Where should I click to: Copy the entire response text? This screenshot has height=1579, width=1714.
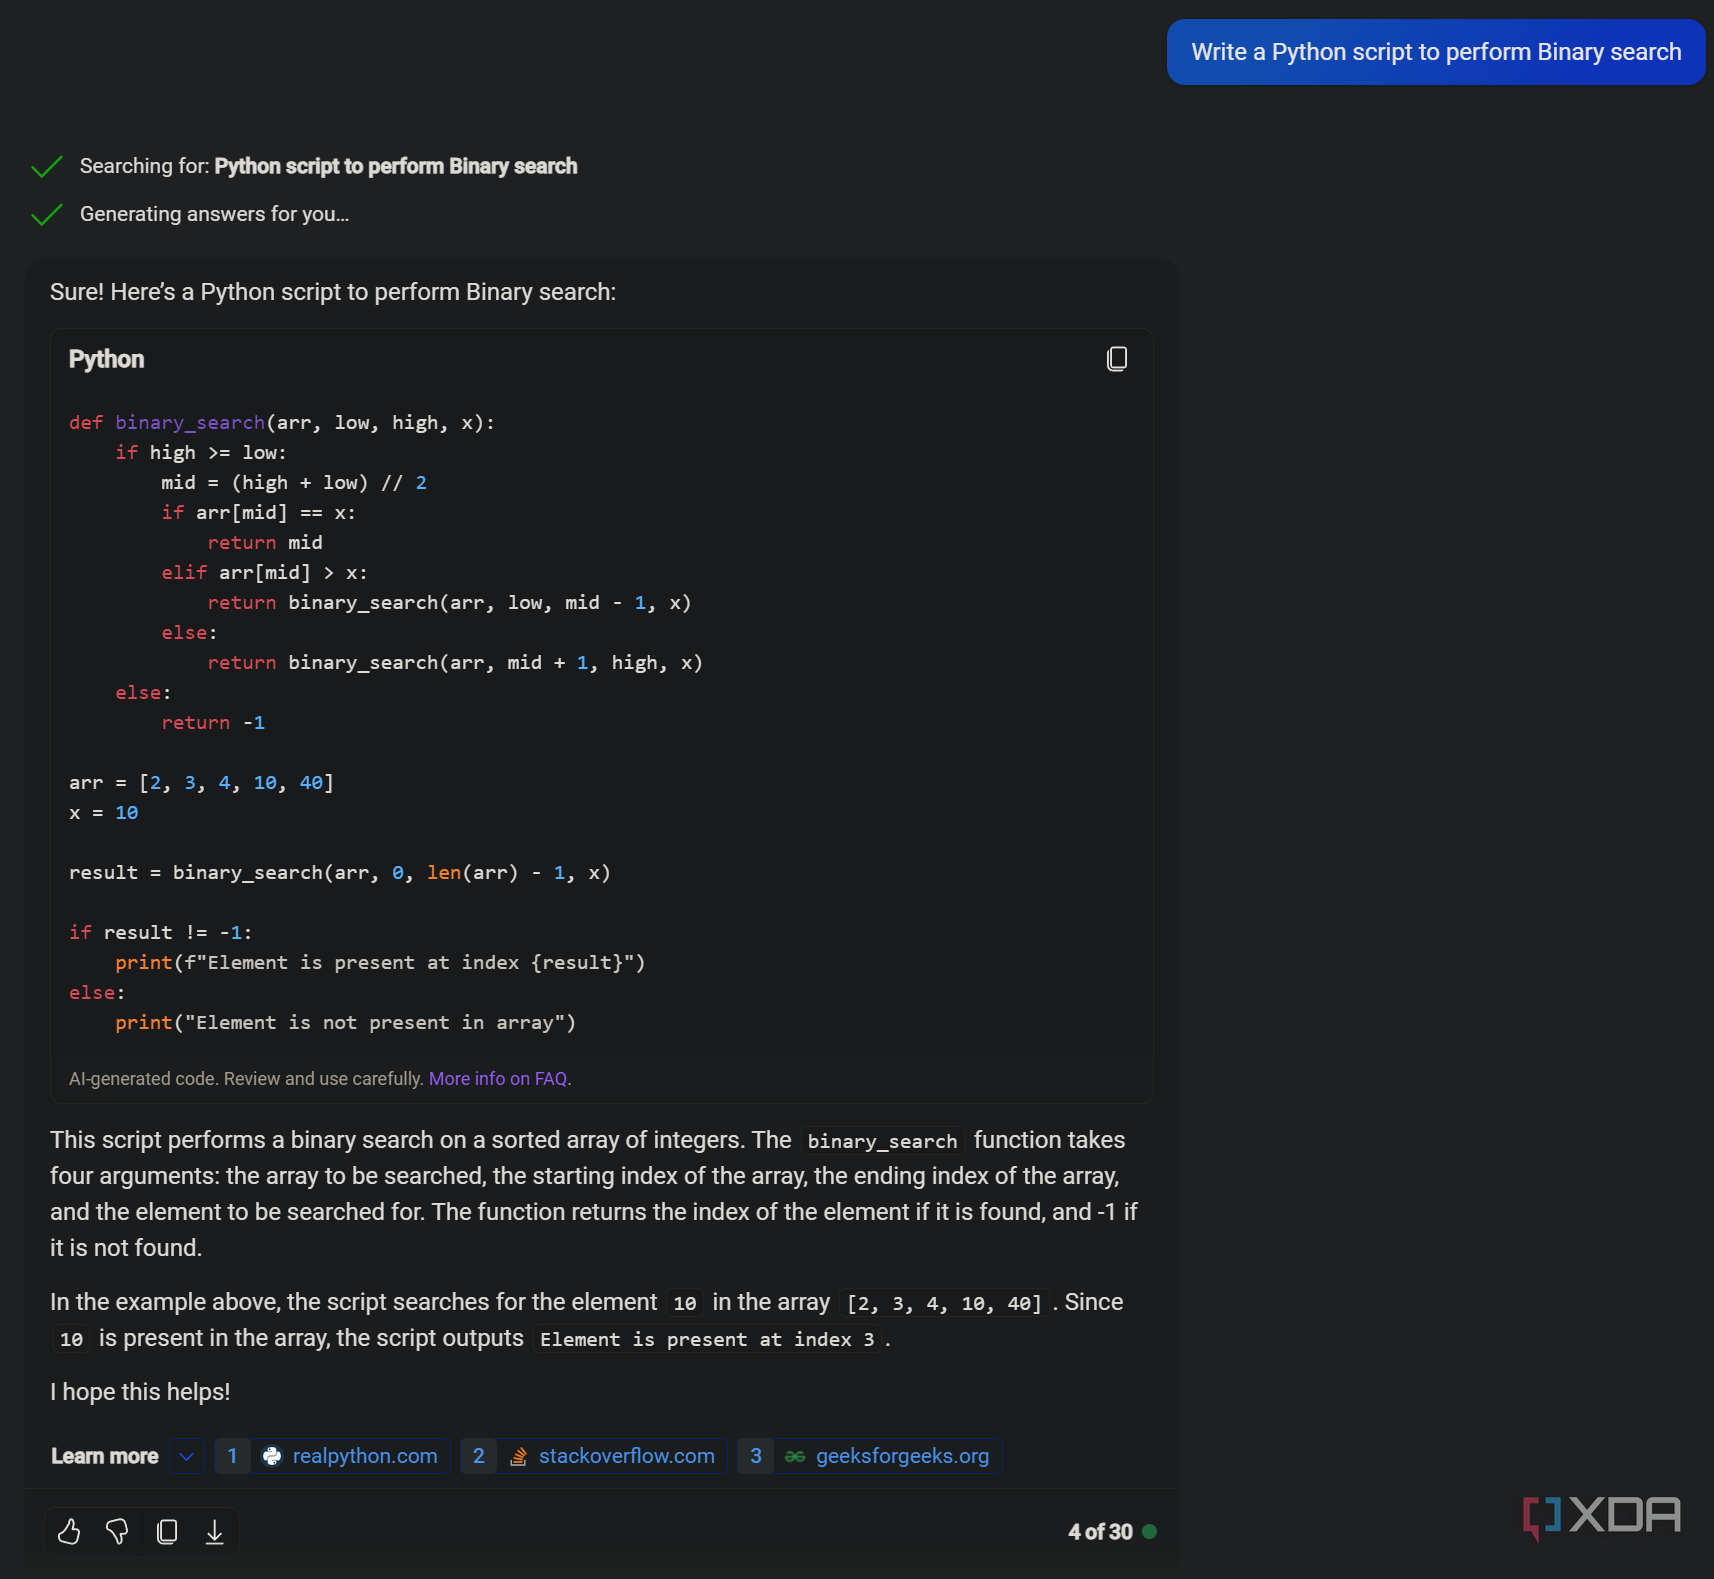pos(167,1531)
